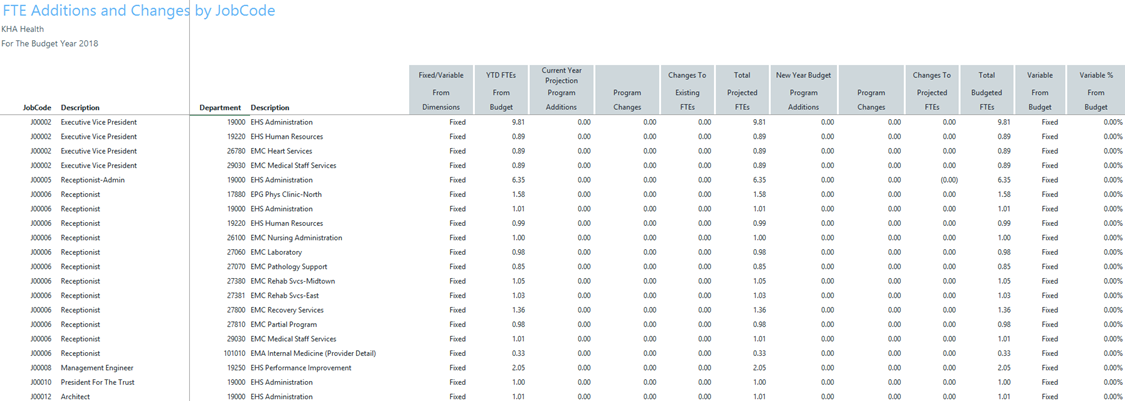This screenshot has height=401, width=1125.
Task: Select the Total Budgeted FTEs column header
Action: coord(986,91)
